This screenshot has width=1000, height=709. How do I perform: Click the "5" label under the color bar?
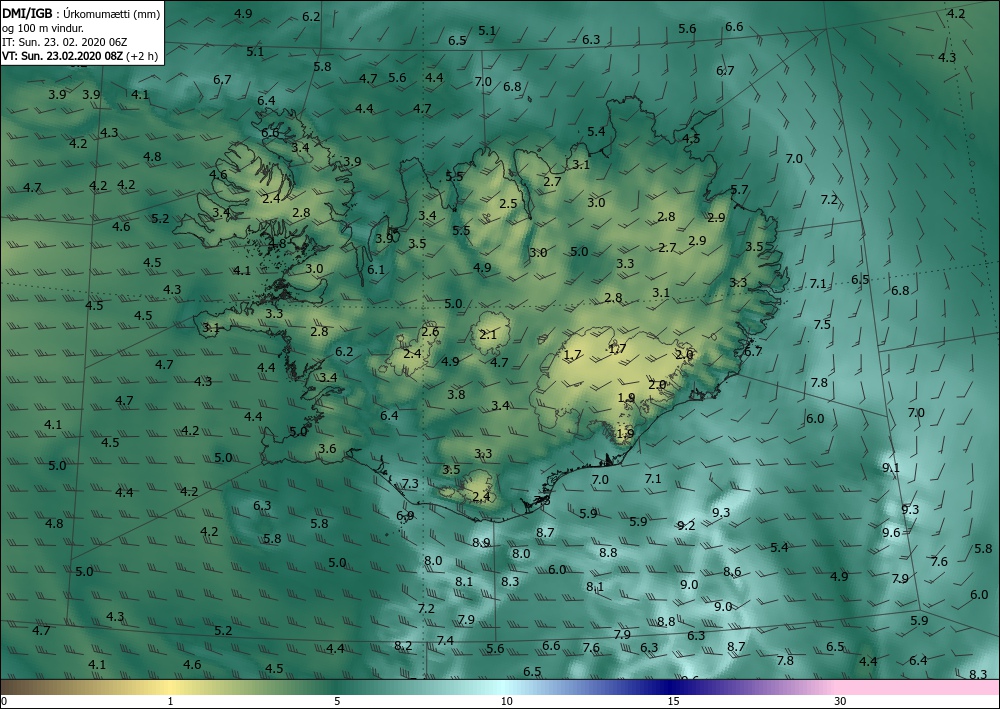pos(337,701)
